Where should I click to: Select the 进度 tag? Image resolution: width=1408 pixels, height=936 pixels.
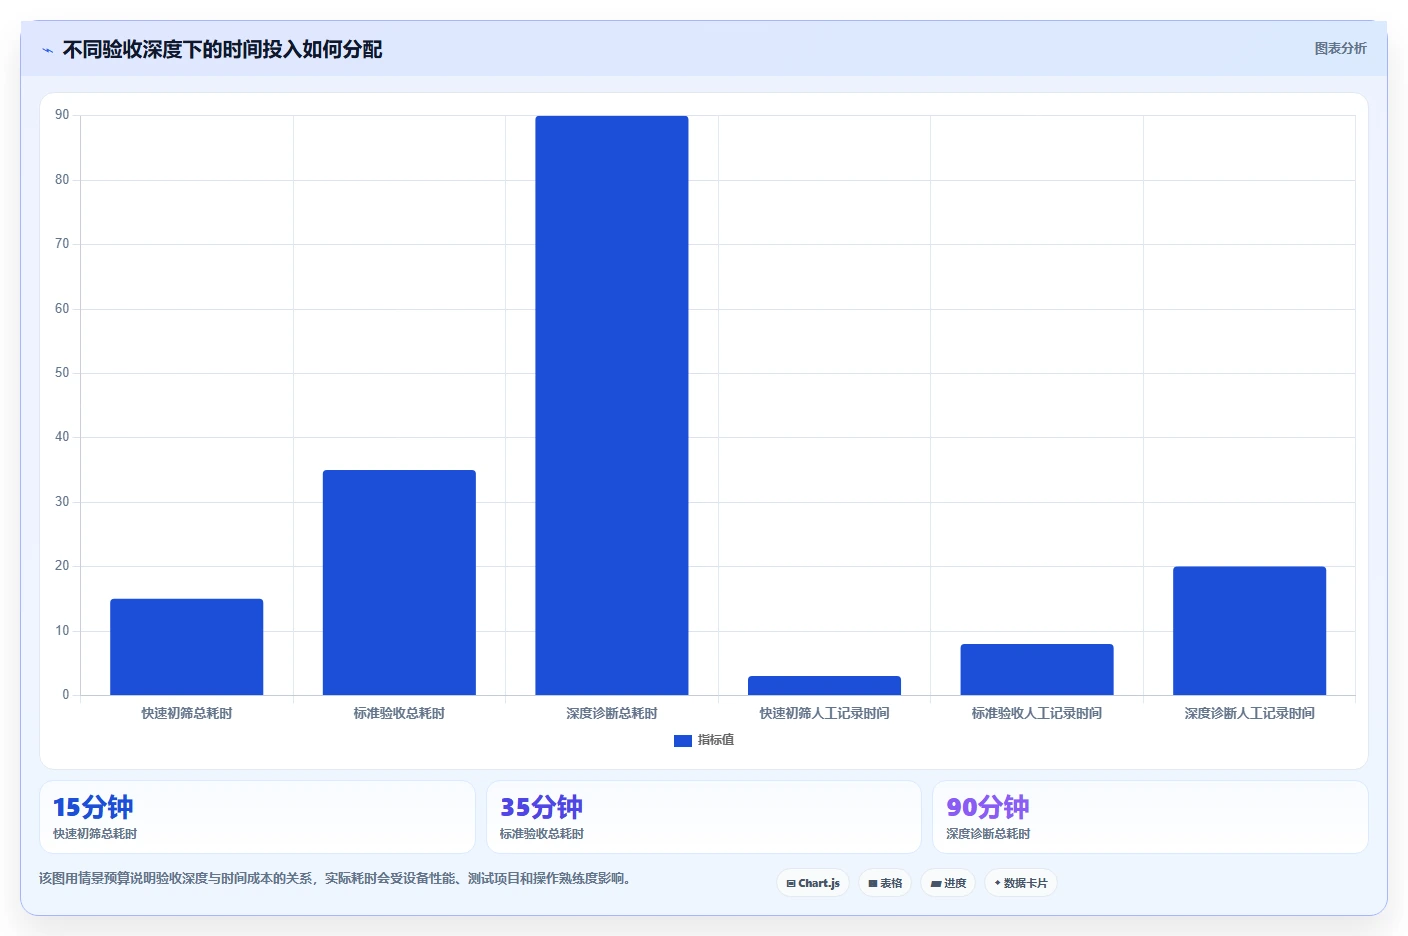[x=948, y=883]
